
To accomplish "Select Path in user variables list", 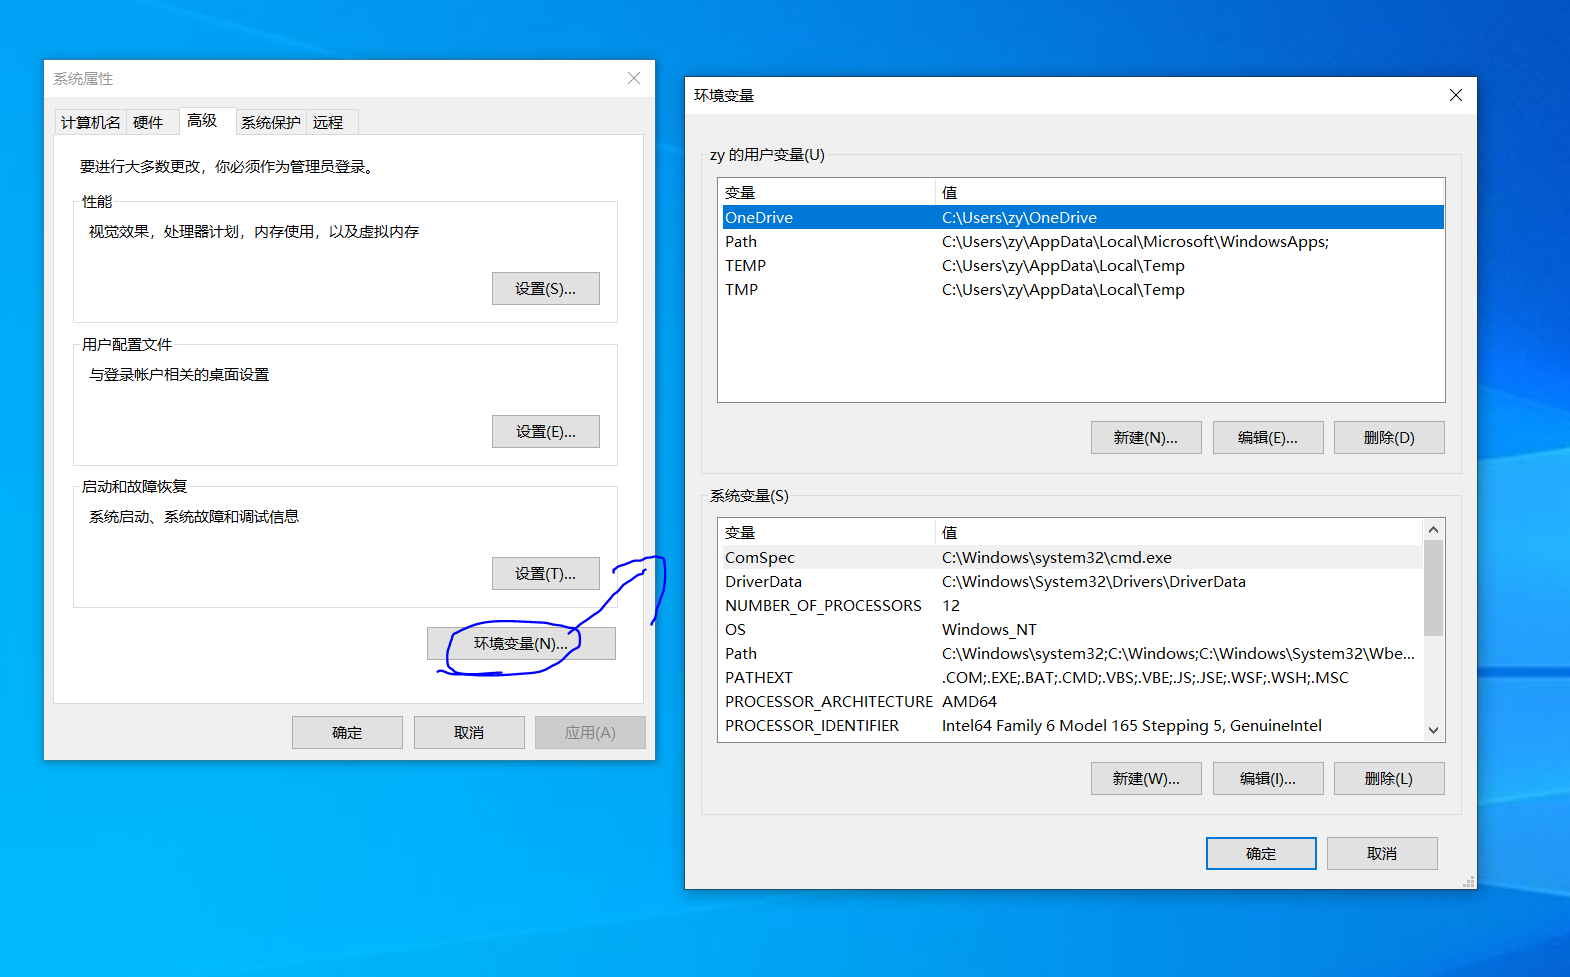I will tap(1083, 241).
